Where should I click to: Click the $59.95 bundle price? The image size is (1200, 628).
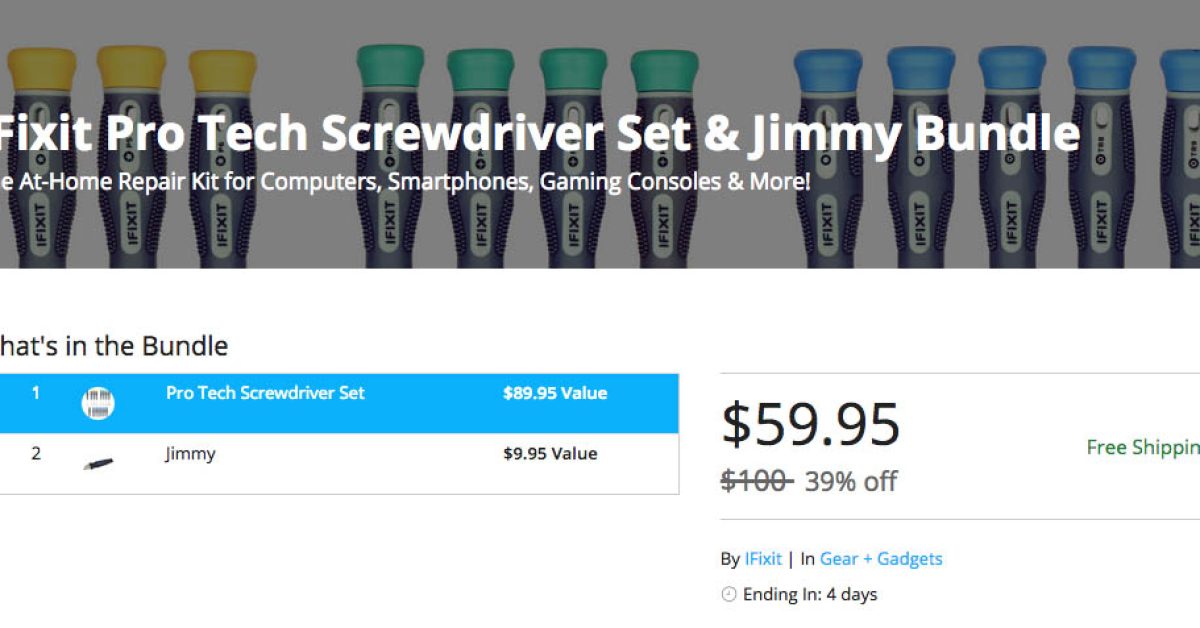point(811,424)
